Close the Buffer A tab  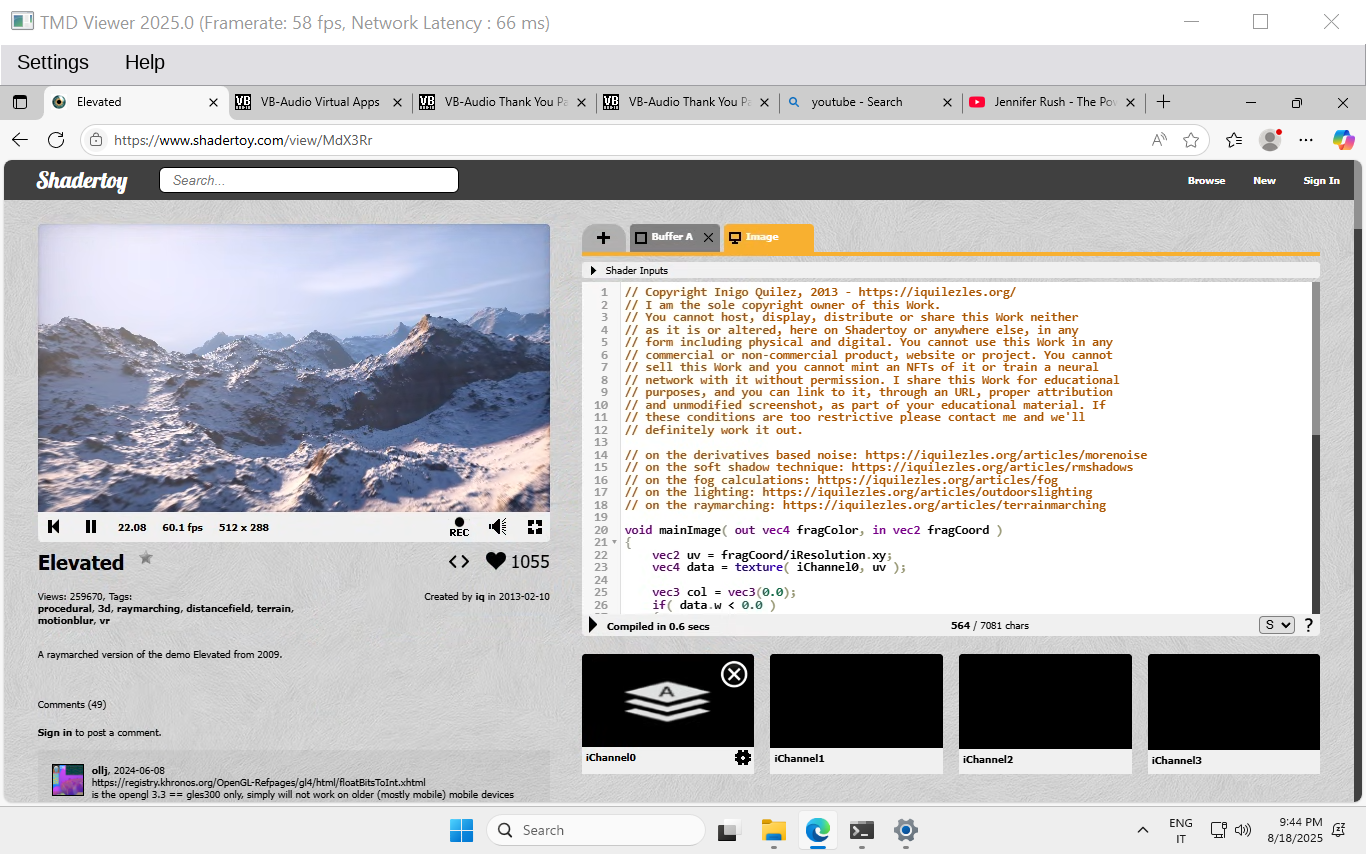(708, 238)
